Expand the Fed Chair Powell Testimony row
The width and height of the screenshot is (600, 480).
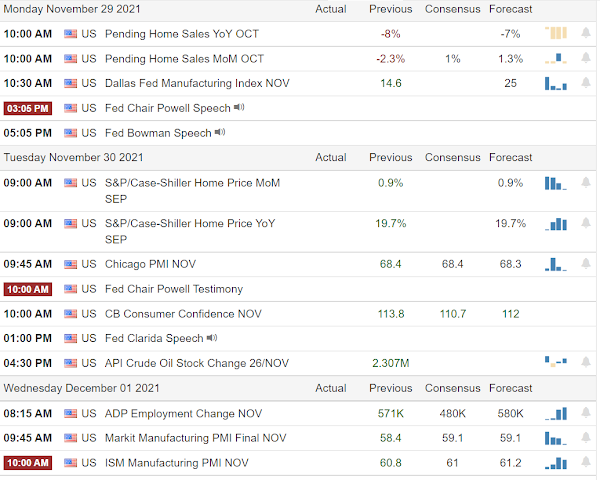[x=174, y=289]
